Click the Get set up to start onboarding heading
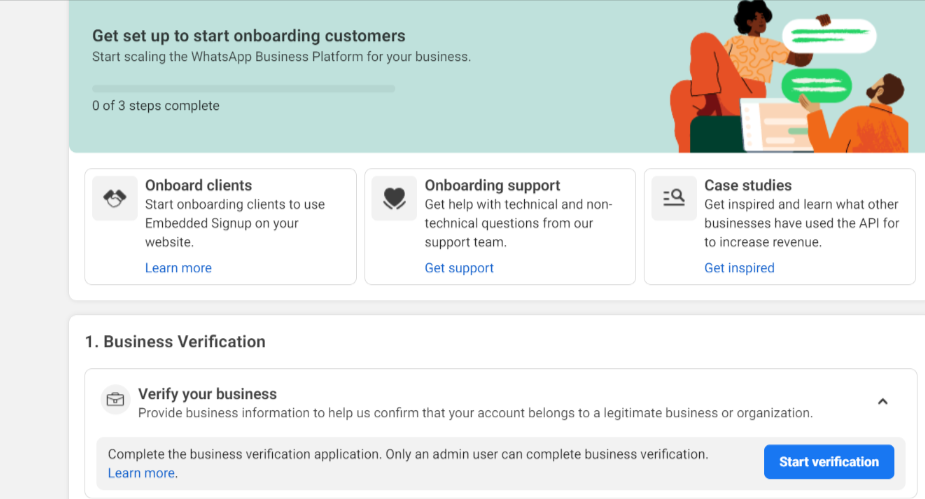 click(248, 36)
